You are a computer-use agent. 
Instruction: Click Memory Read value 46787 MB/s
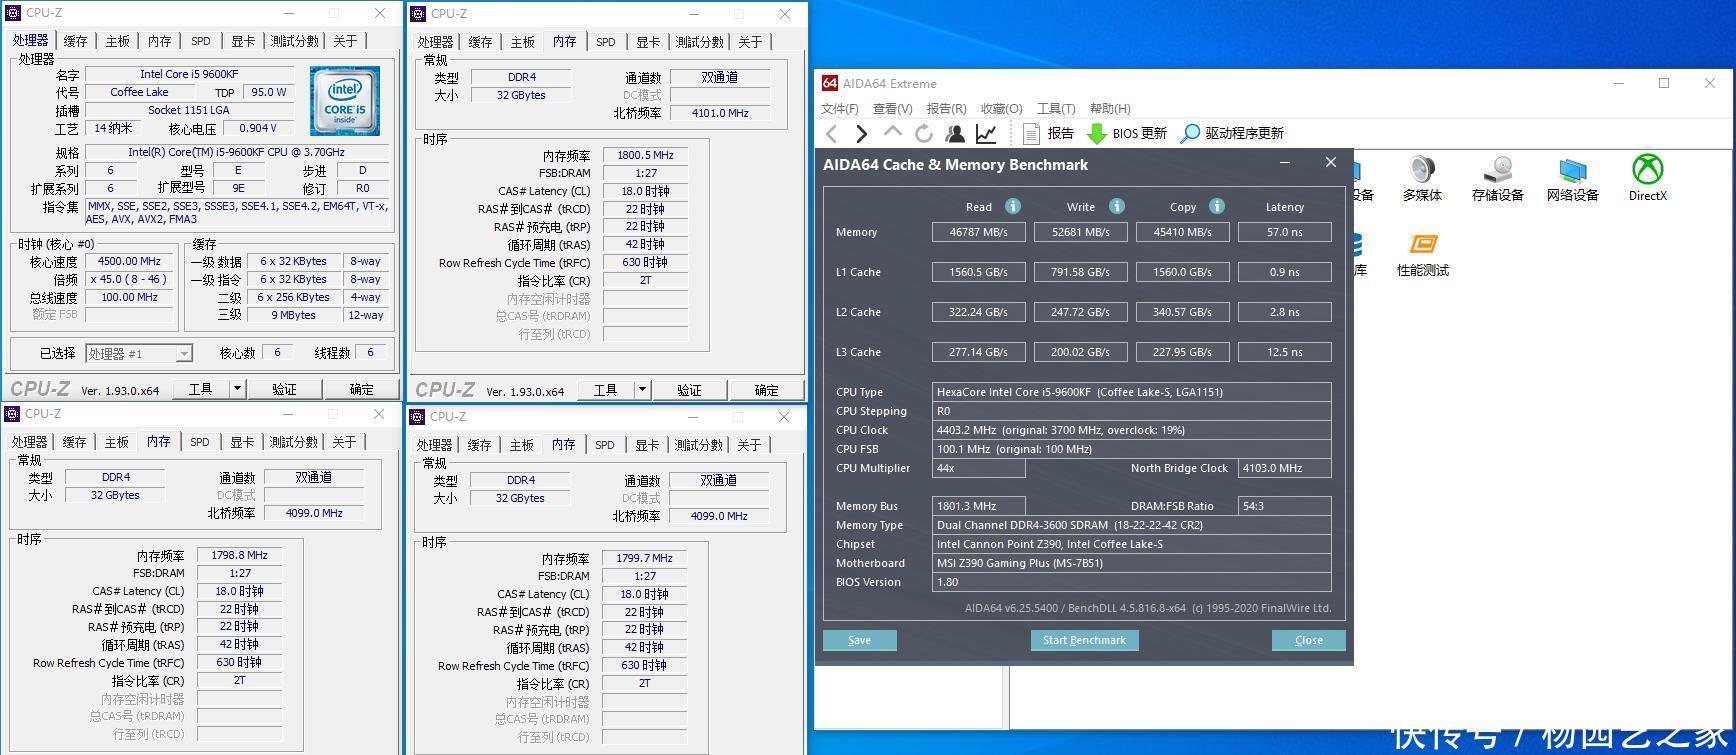click(978, 232)
